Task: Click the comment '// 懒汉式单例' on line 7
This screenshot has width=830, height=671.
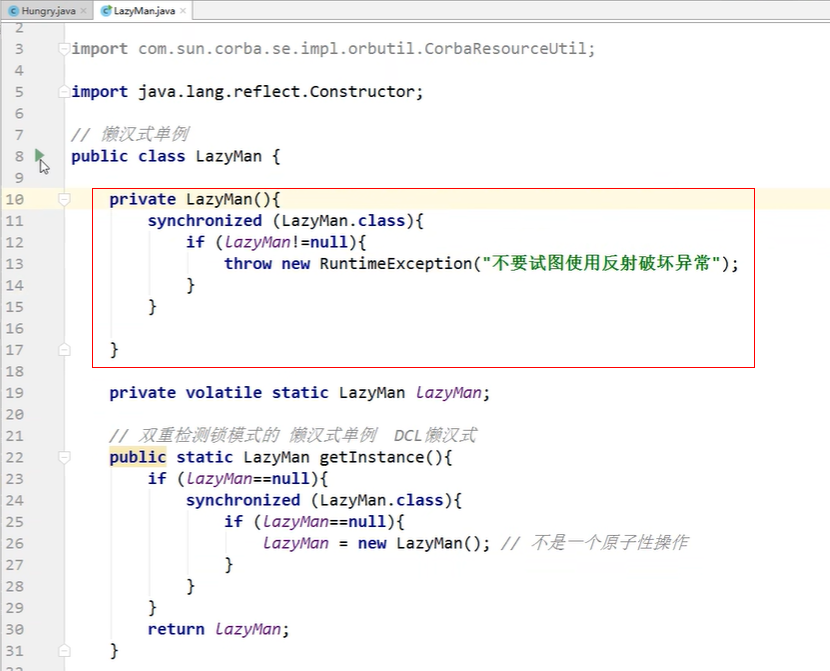Action: [x=130, y=134]
